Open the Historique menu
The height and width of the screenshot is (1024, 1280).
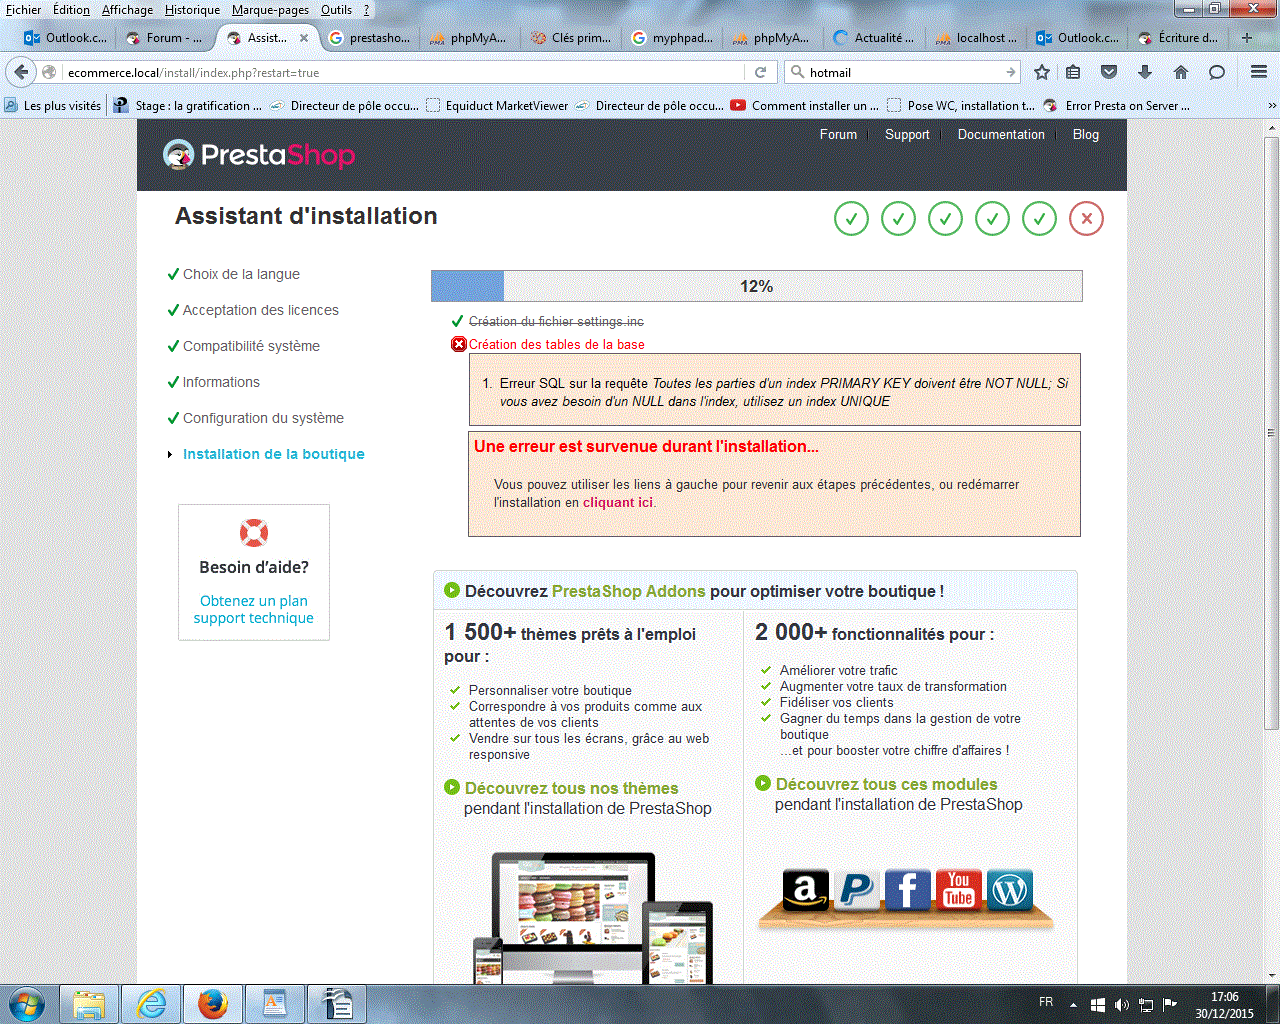(x=192, y=10)
